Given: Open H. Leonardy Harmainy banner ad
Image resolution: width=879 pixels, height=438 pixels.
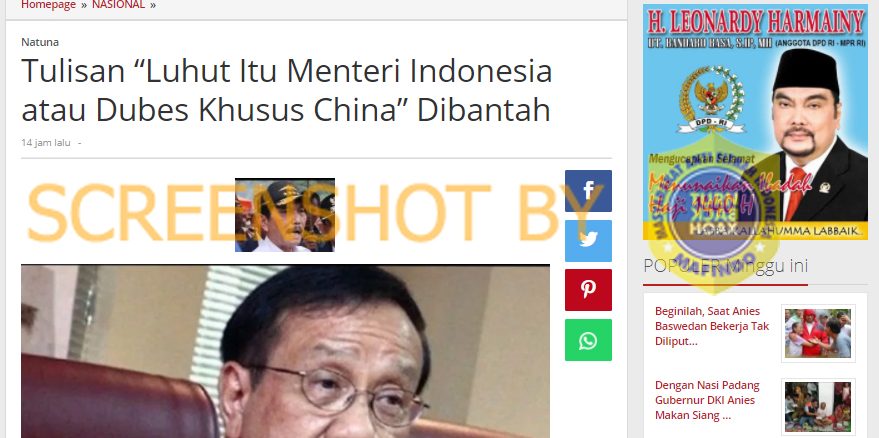Looking at the screenshot, I should tap(755, 122).
